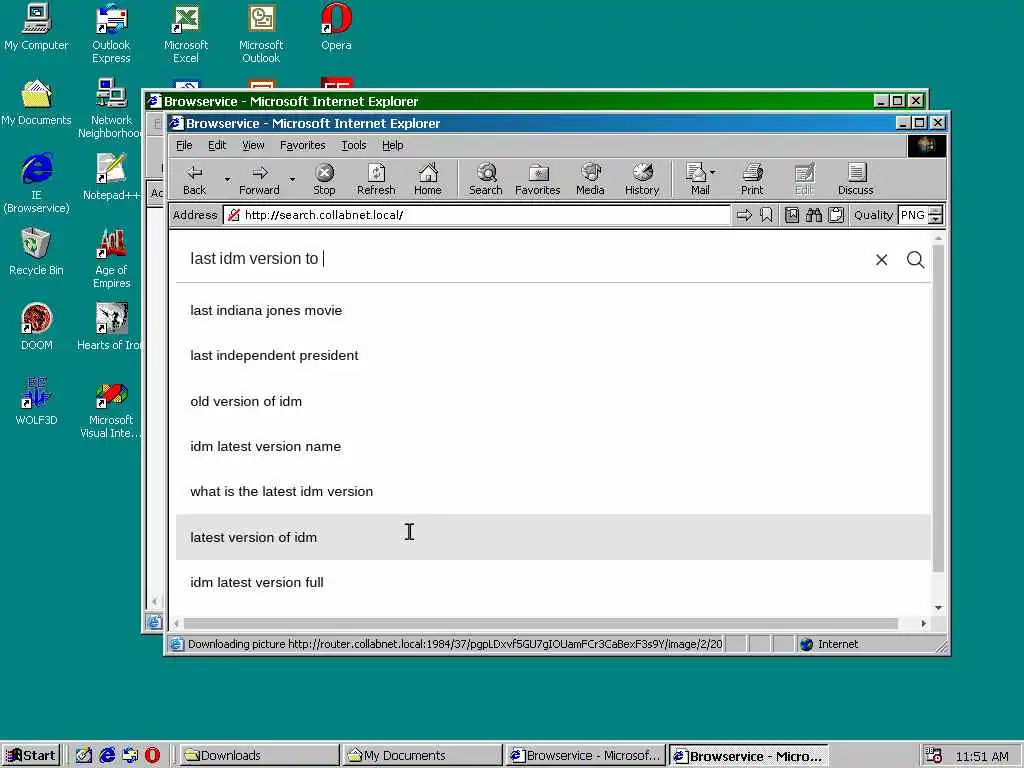Screen dimensions: 1024x768
Task: Open the File menu
Action: coord(184,145)
